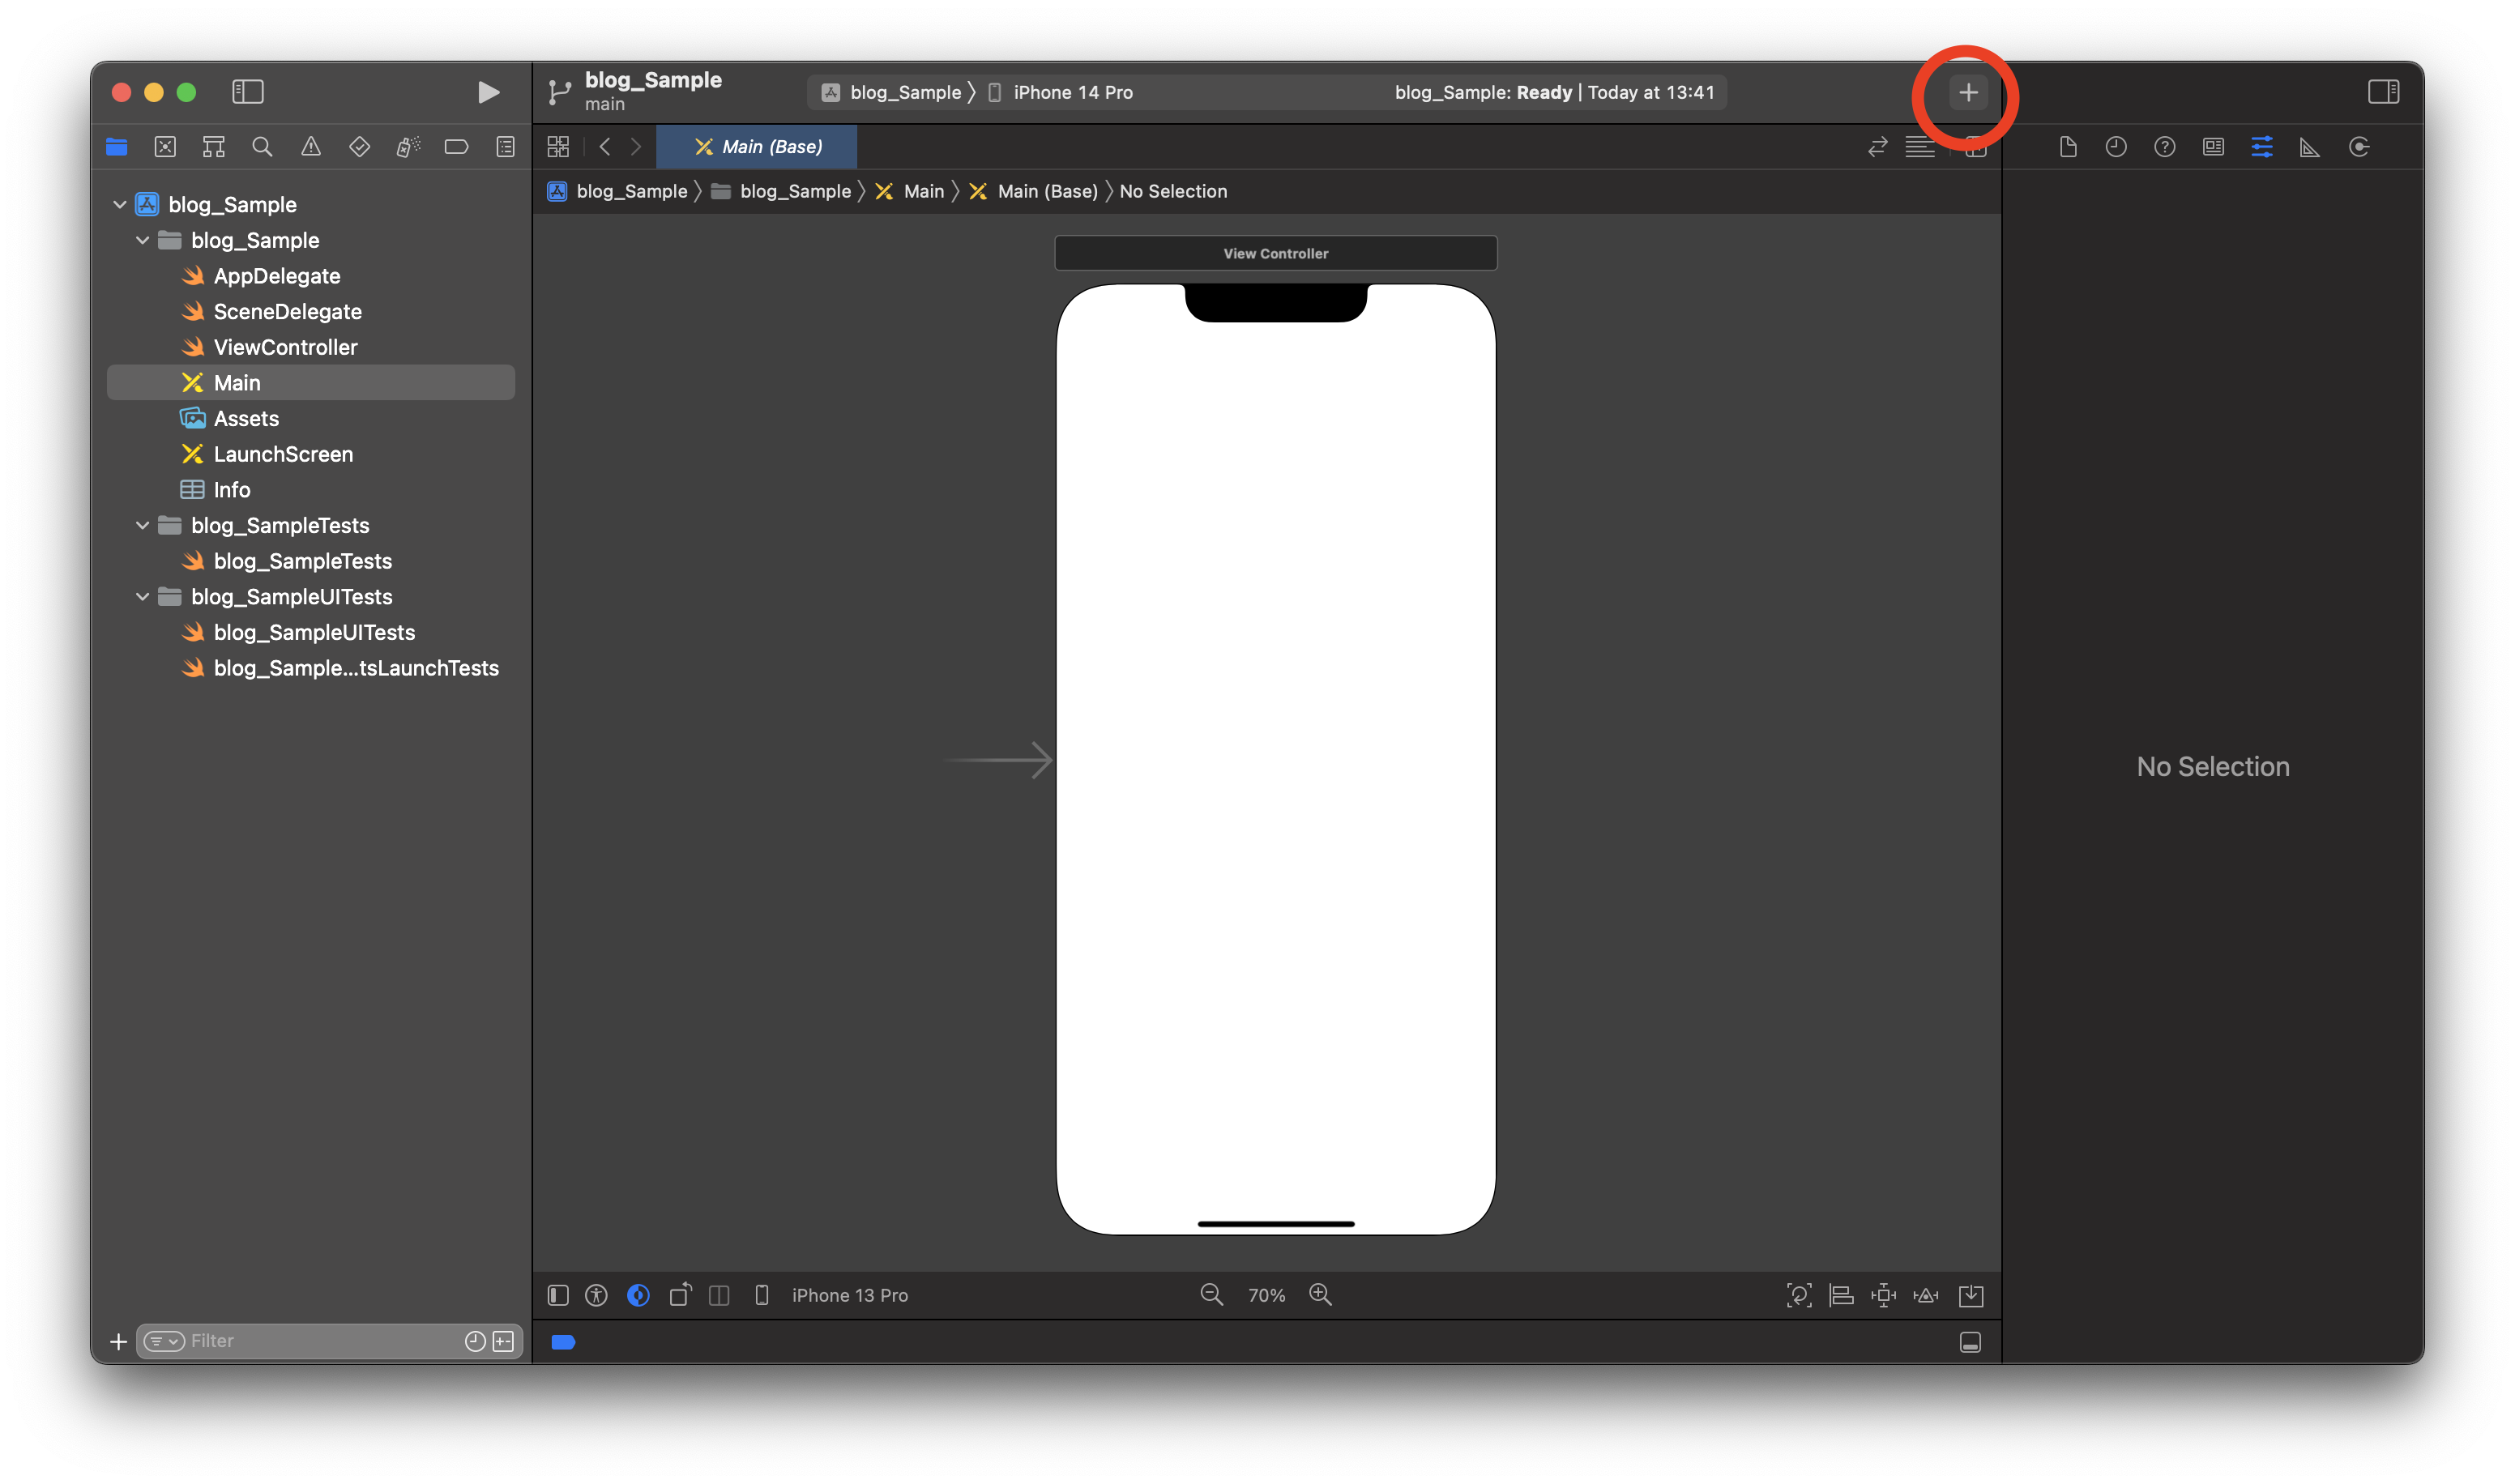Screen dimensions: 2515x1484
Task: Open the Add New Constraints menu
Action: pyautogui.click(x=1883, y=1296)
